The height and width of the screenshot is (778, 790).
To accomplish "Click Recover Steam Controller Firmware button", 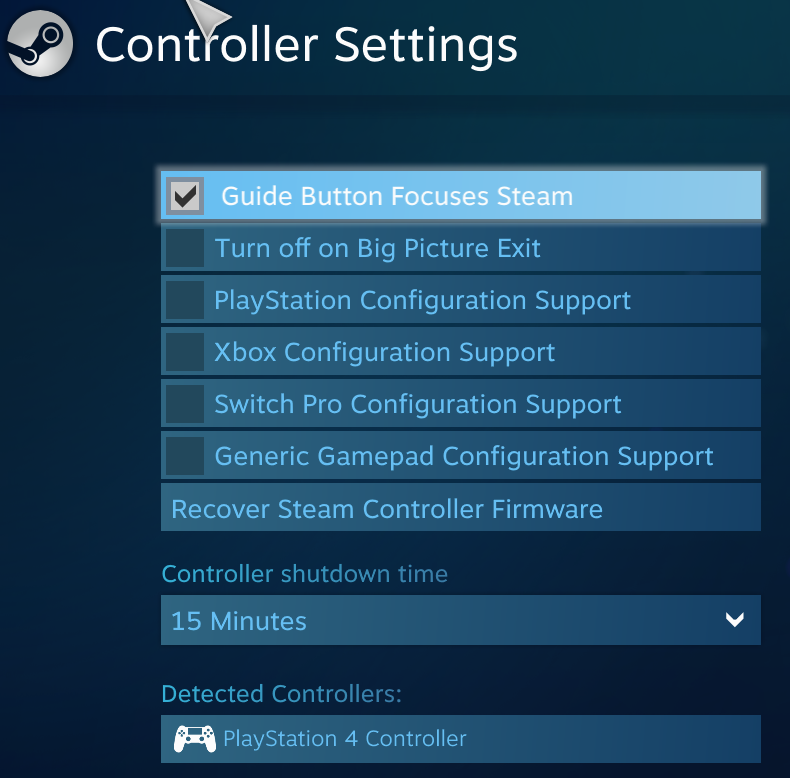I will [x=387, y=509].
